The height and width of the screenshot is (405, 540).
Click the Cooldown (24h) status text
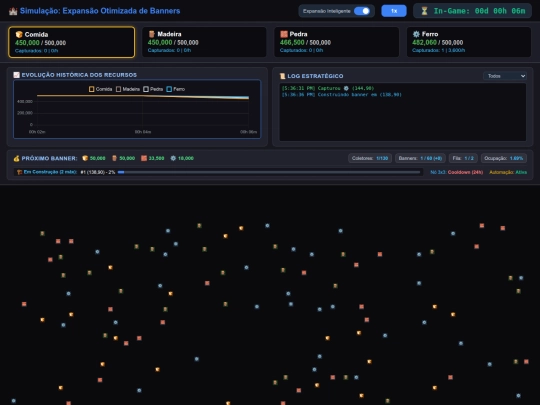(x=465, y=172)
